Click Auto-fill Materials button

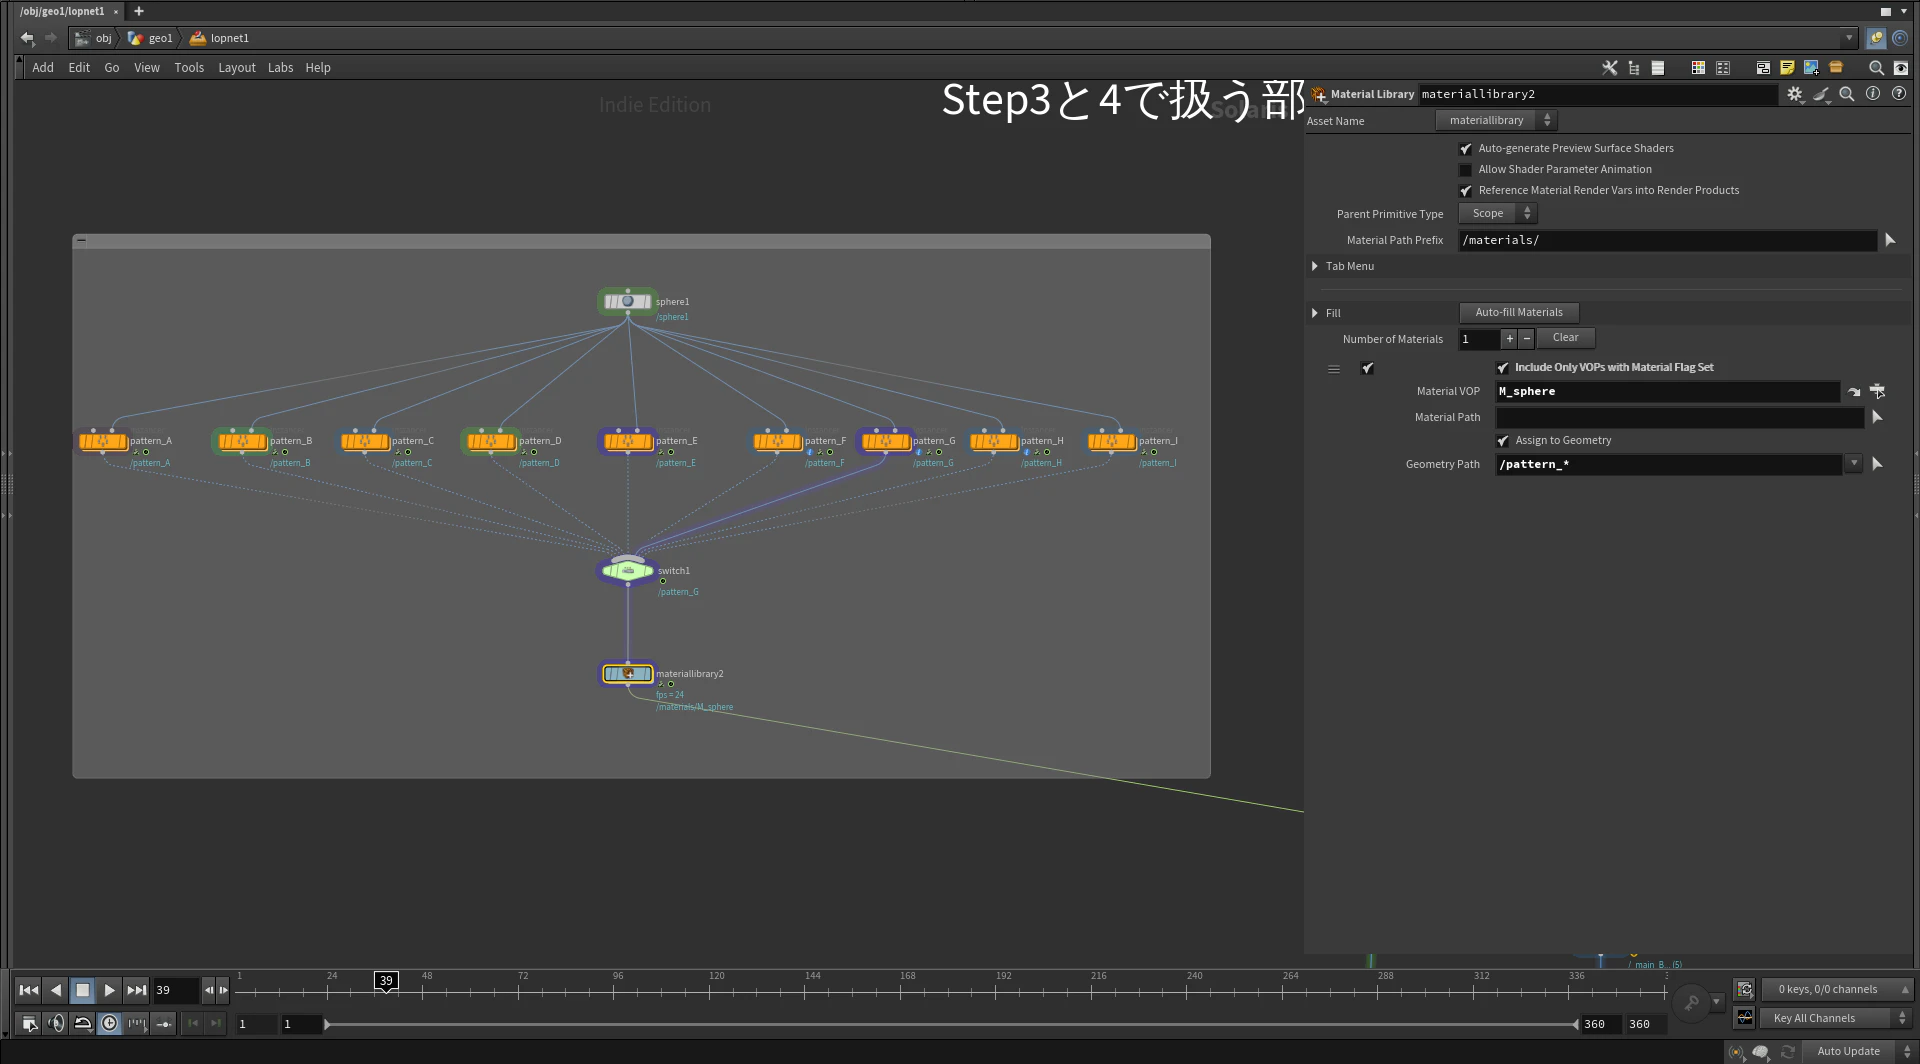point(1519,313)
